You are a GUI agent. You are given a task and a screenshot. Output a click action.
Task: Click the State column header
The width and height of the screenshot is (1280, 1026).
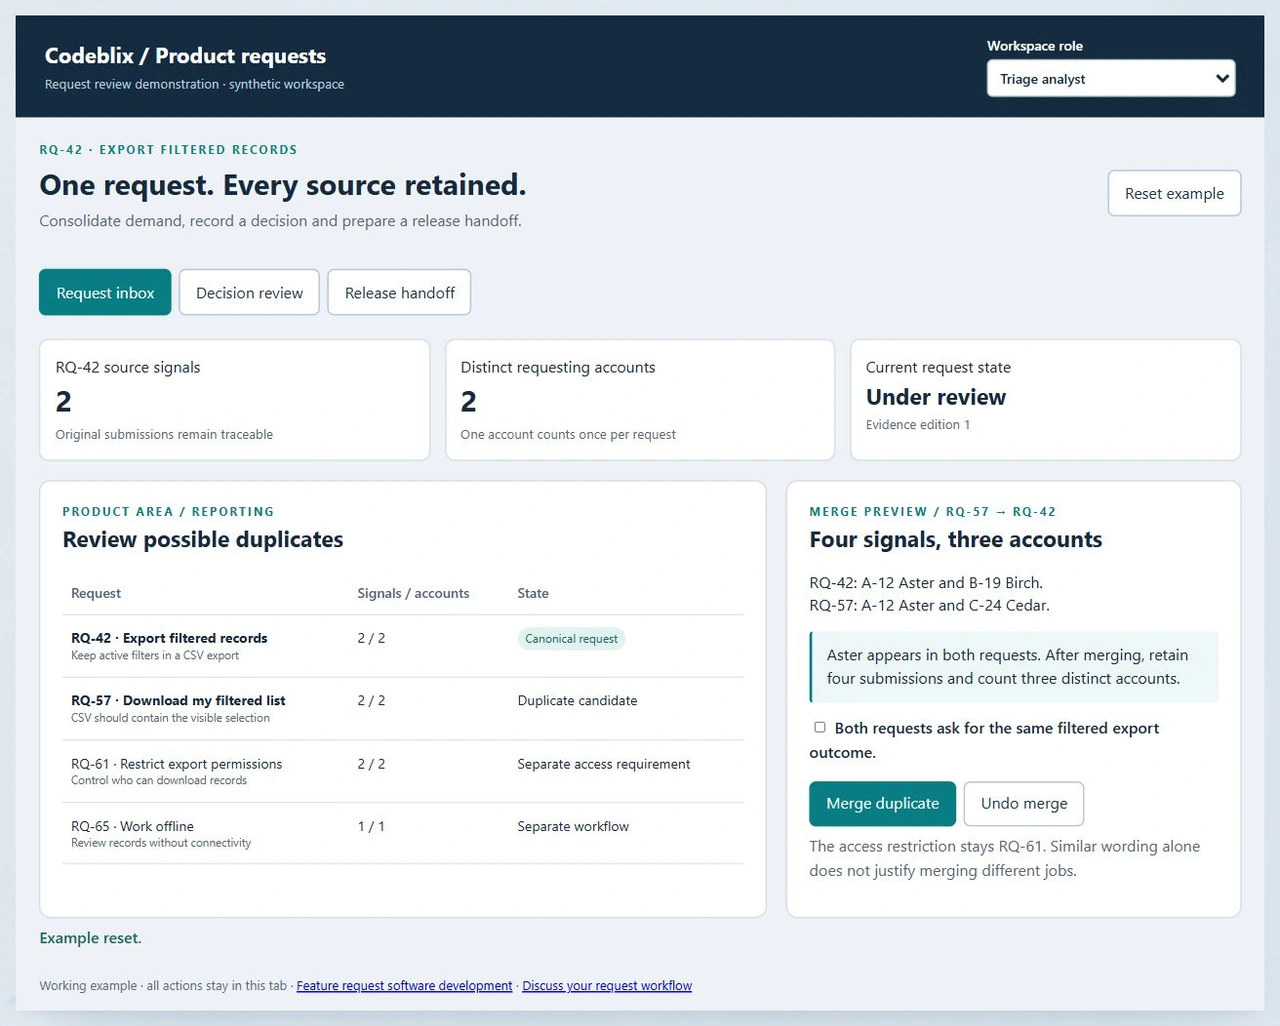click(533, 593)
